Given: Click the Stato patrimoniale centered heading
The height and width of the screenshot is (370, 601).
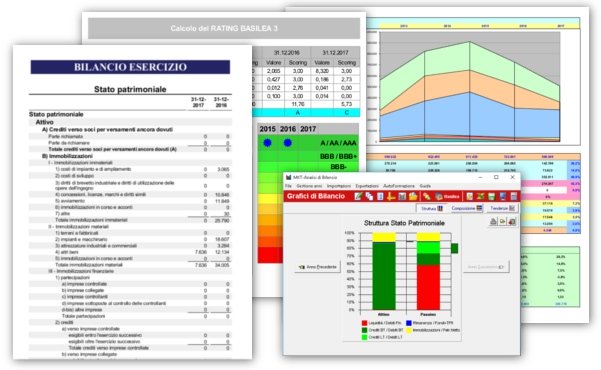Looking at the screenshot, I should tap(130, 89).
